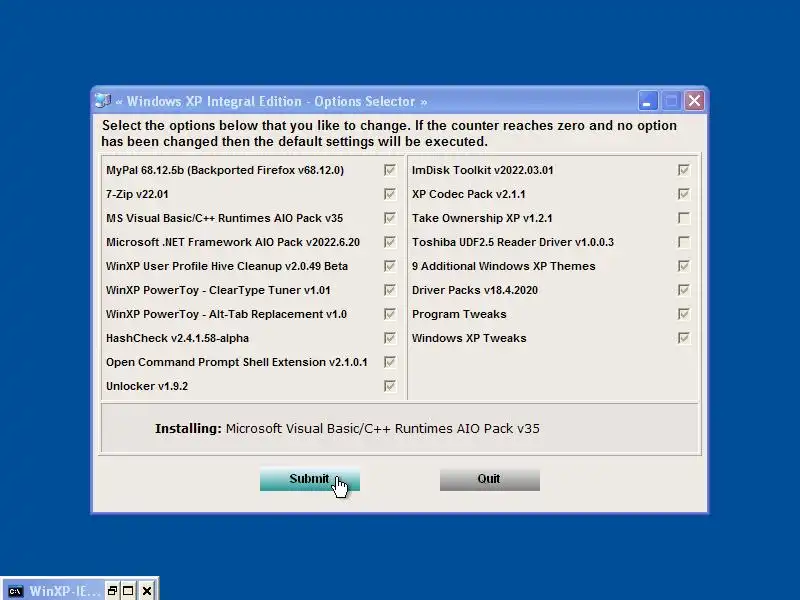Click 'Open Command Prompt Shell Extension v2.1.0.1' label
800x600 pixels.
click(x=237, y=362)
